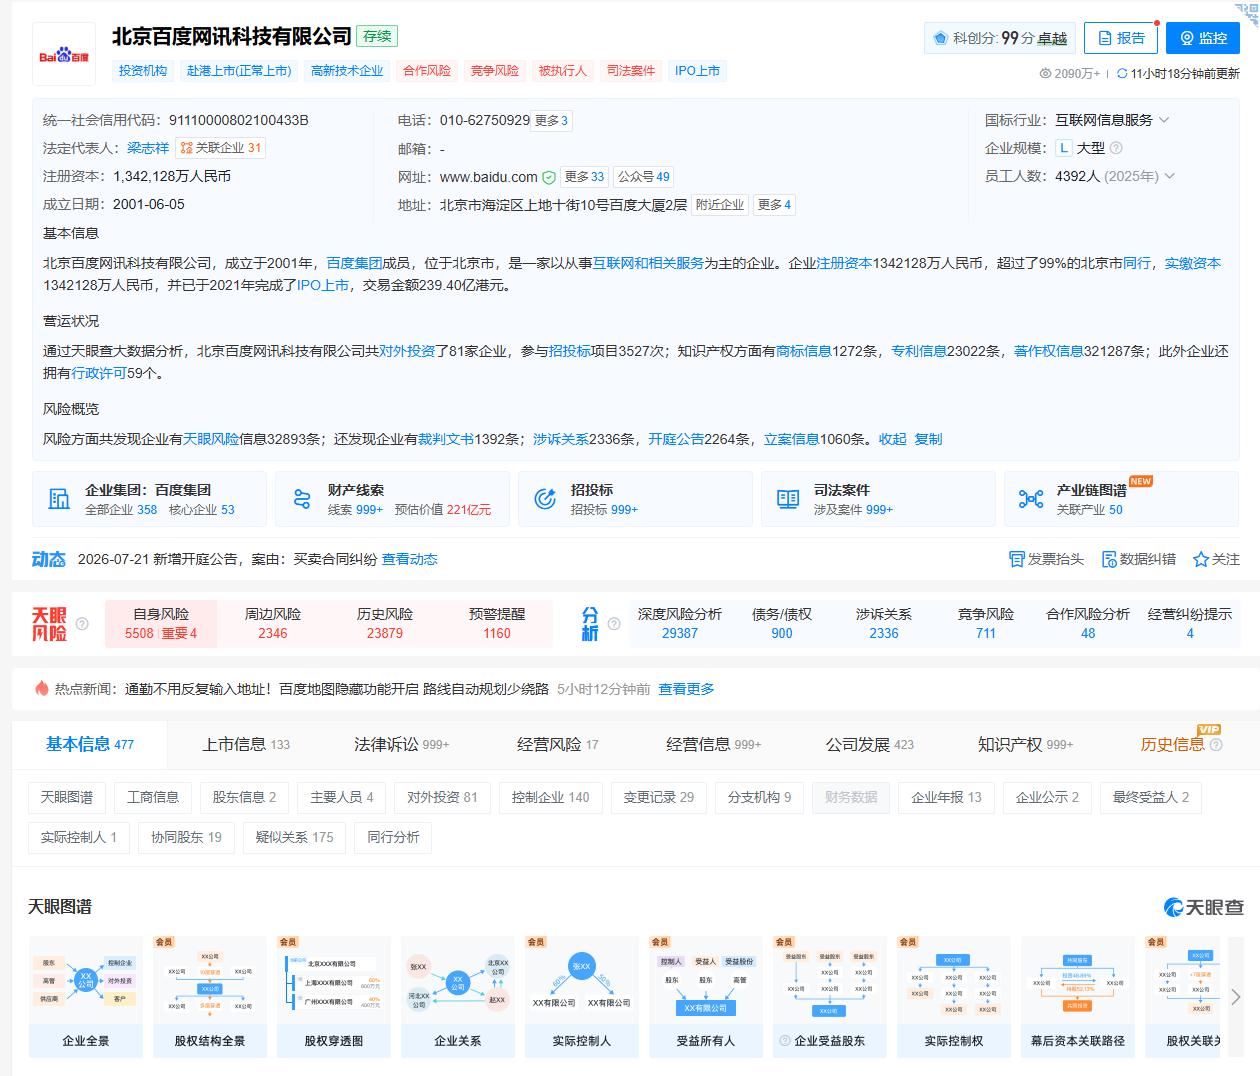Select 实际控制人 1 sub-tab

[79, 837]
